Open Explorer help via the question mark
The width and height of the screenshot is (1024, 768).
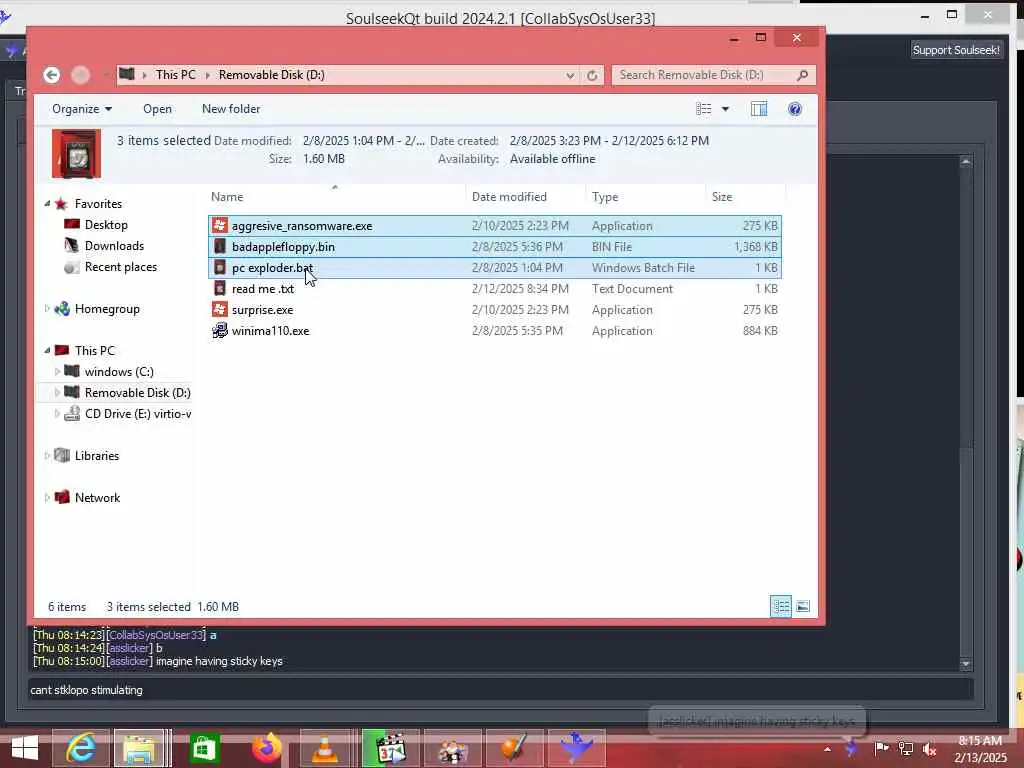click(795, 109)
